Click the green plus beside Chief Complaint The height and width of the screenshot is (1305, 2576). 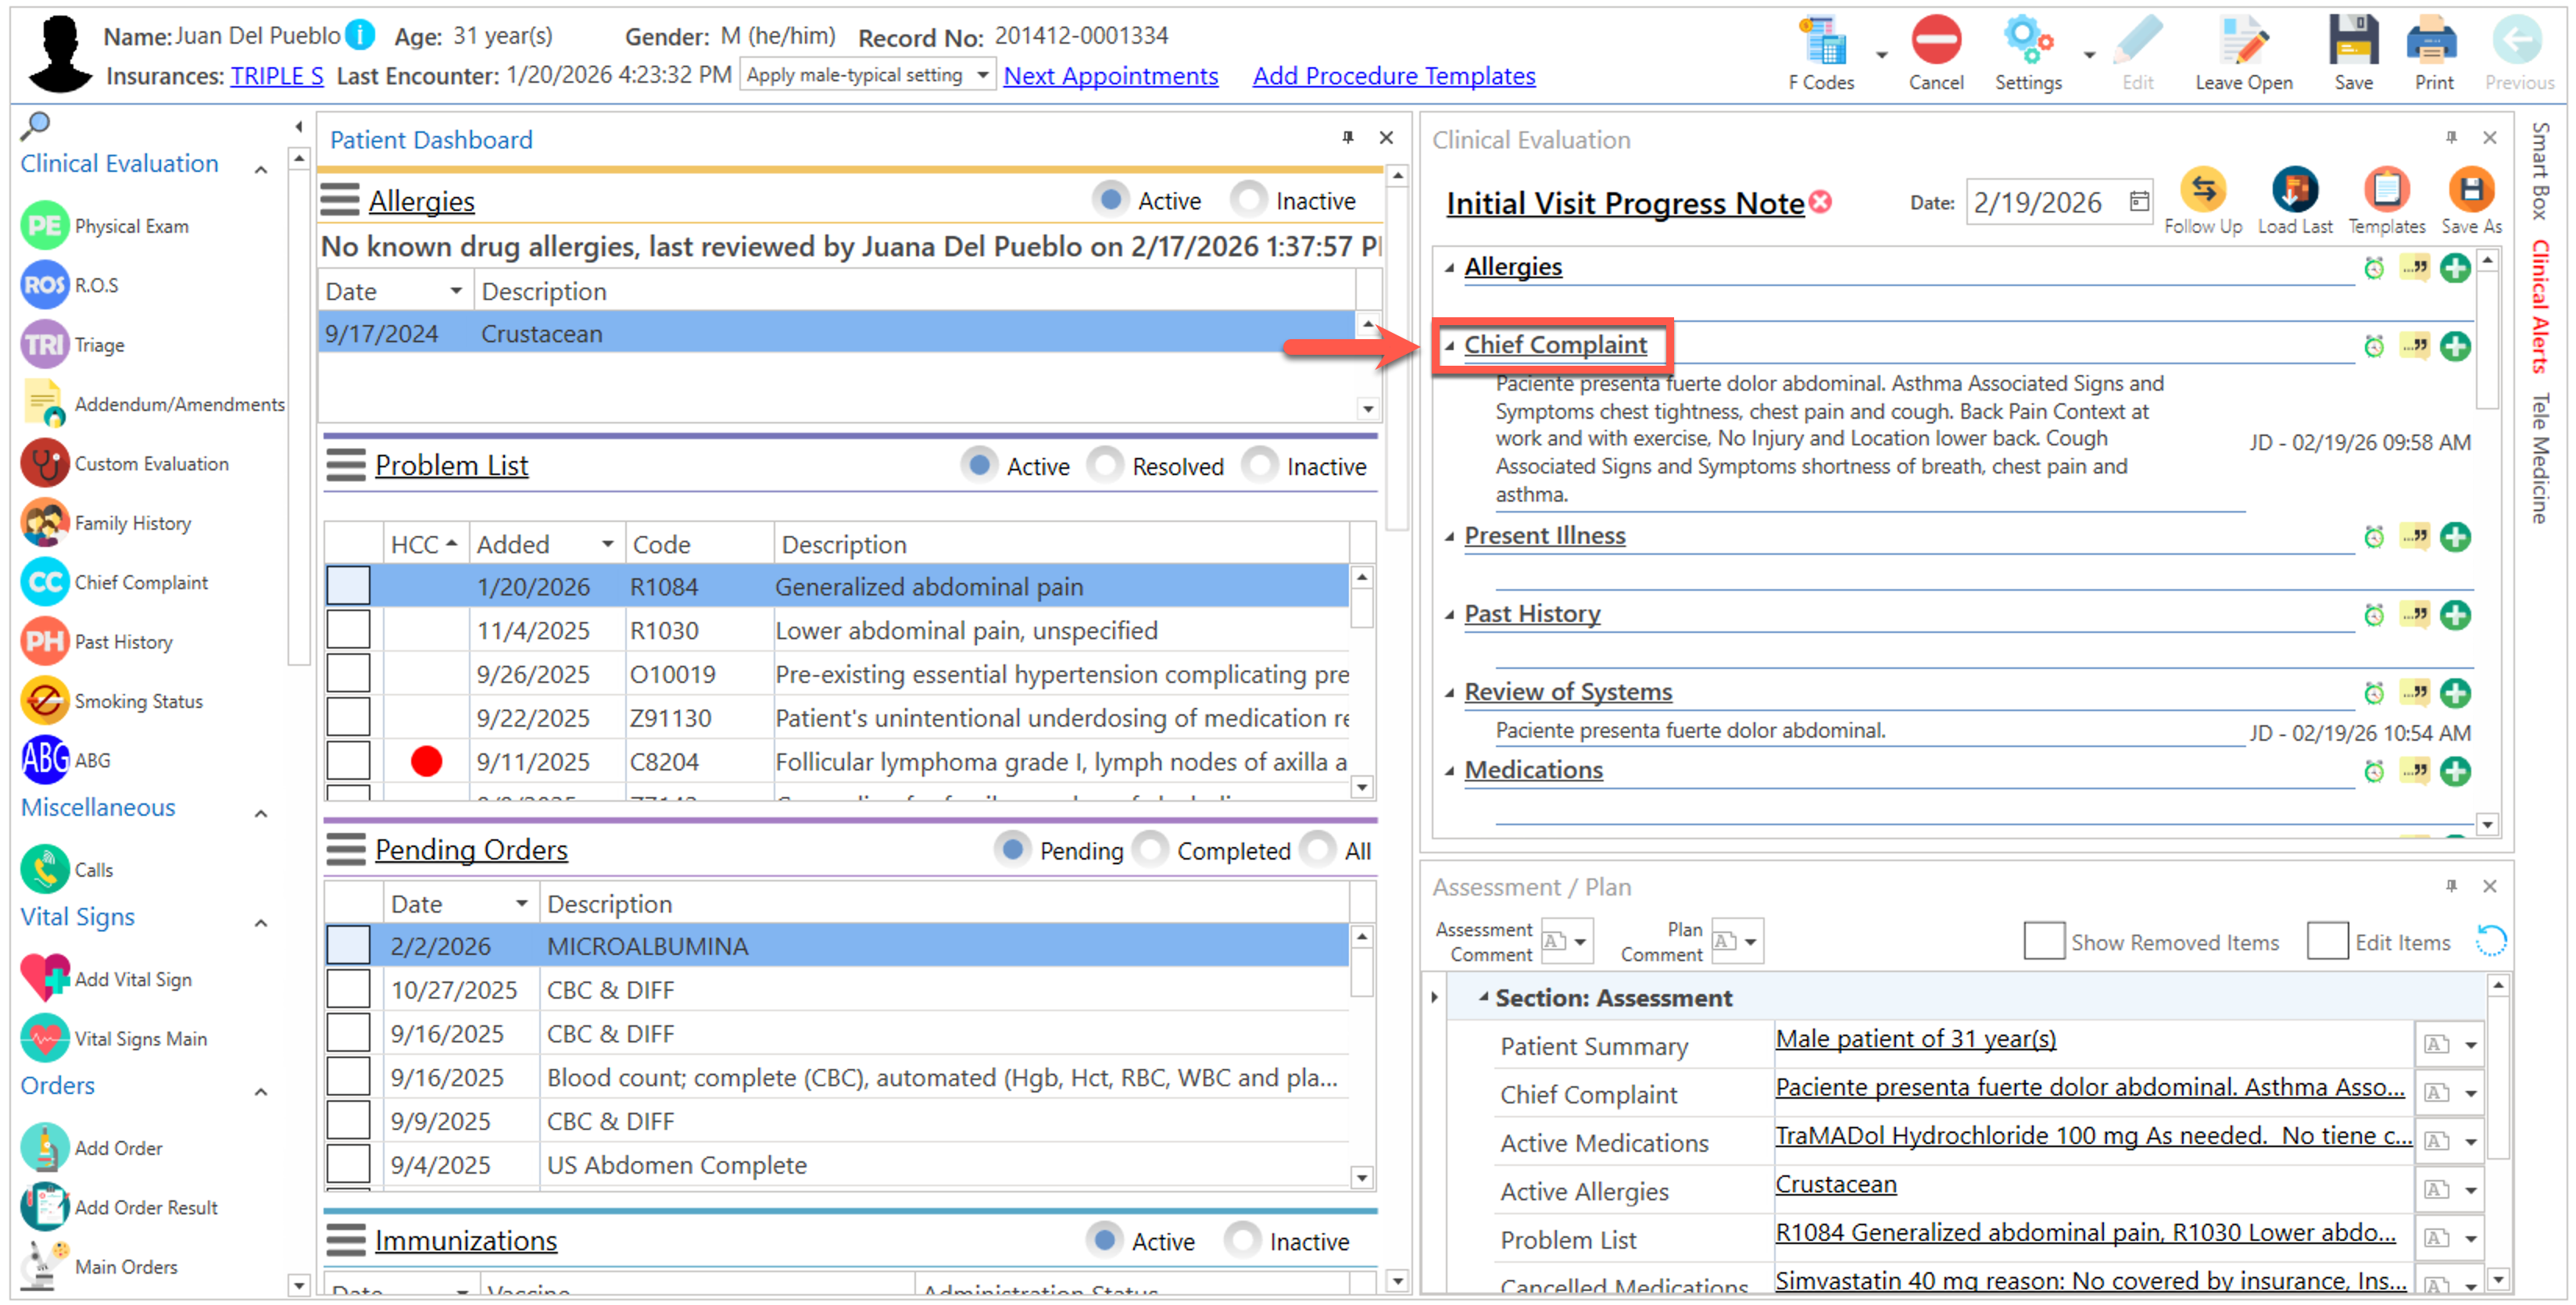2454,347
